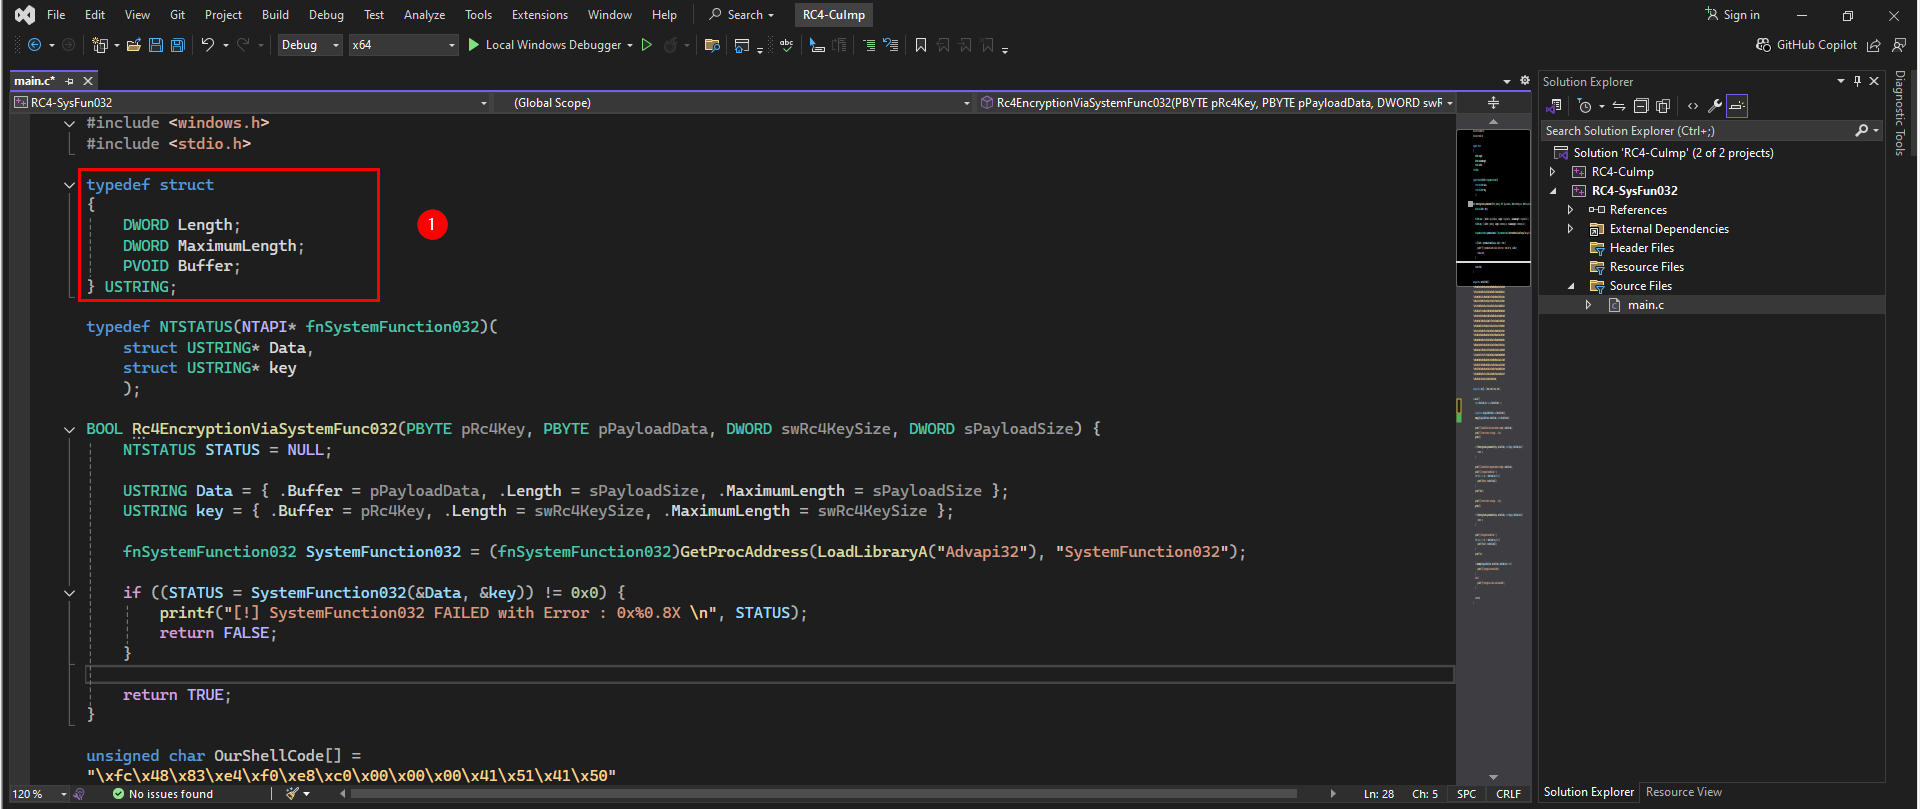This screenshot has height=809, width=1920.
Task: Navigate backward with the circled back arrow
Action: tap(34, 45)
